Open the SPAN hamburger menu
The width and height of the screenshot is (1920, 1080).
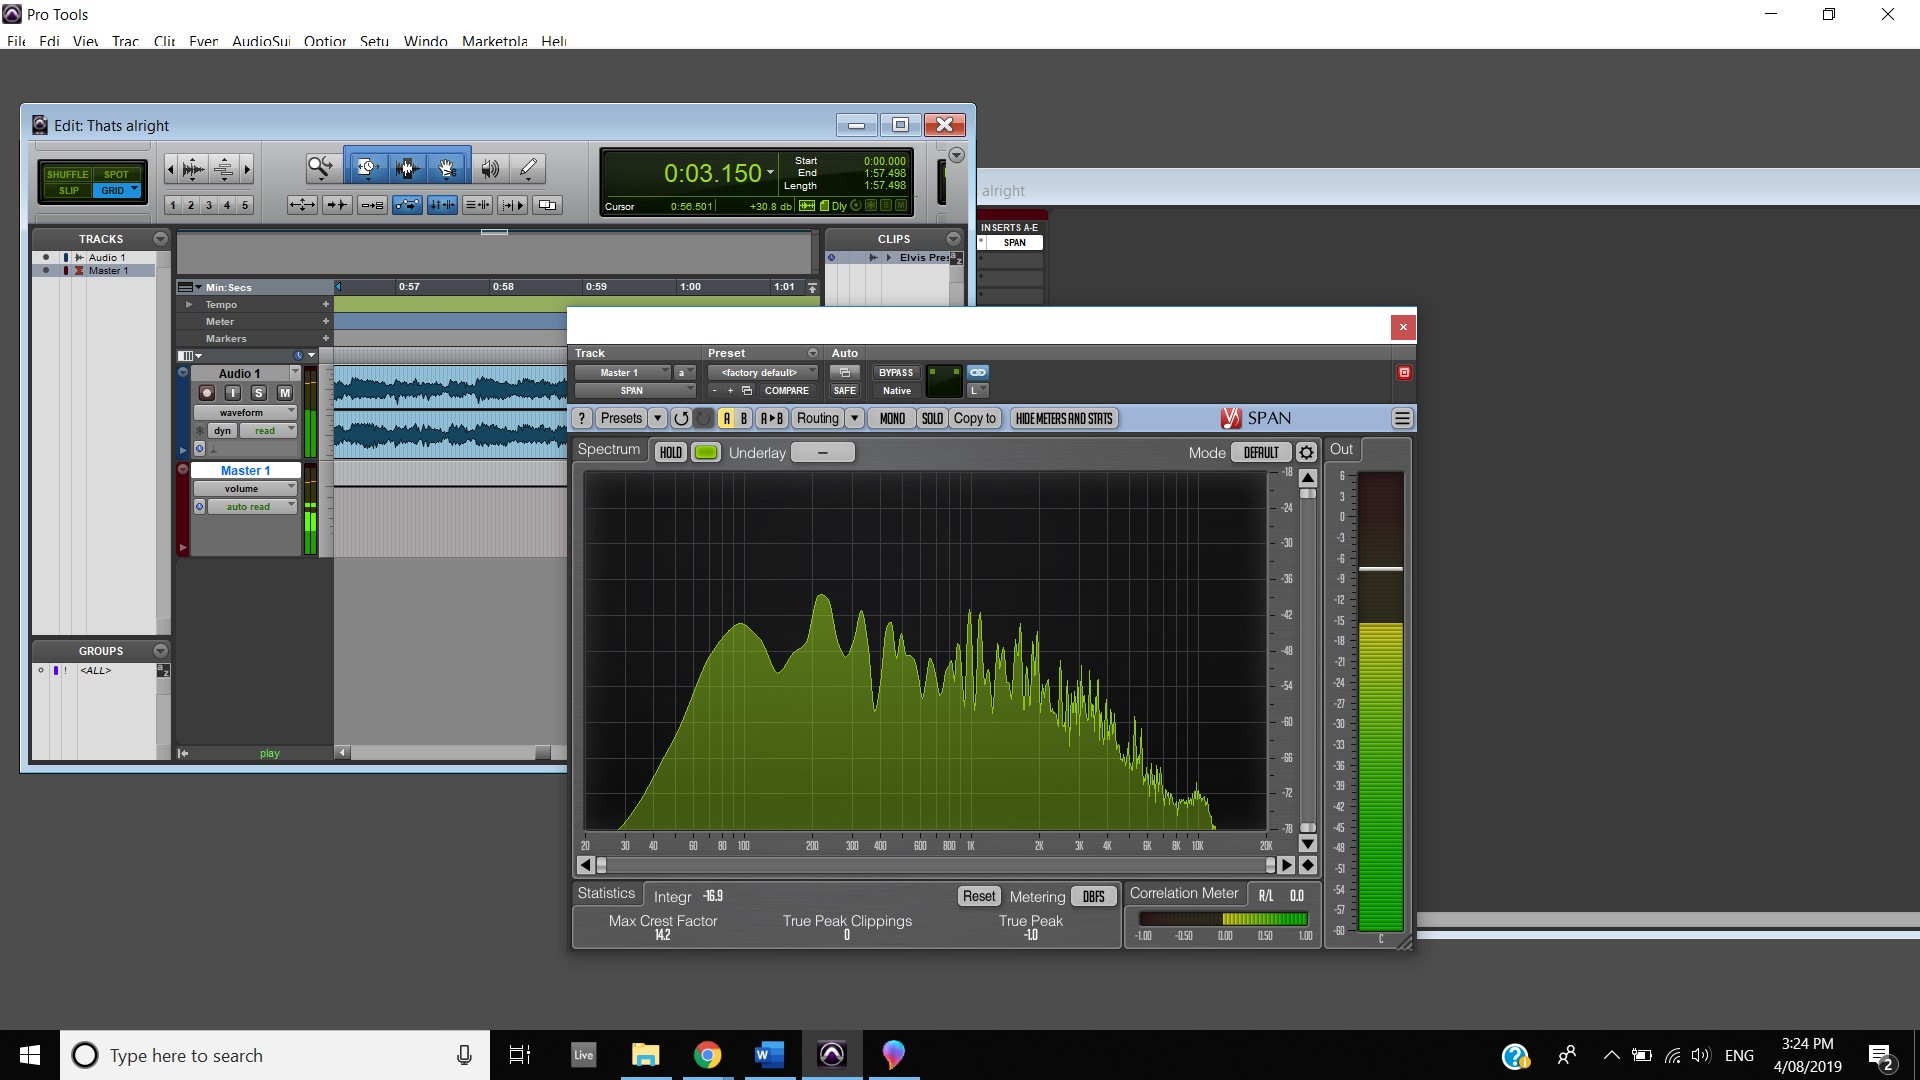(x=1402, y=419)
